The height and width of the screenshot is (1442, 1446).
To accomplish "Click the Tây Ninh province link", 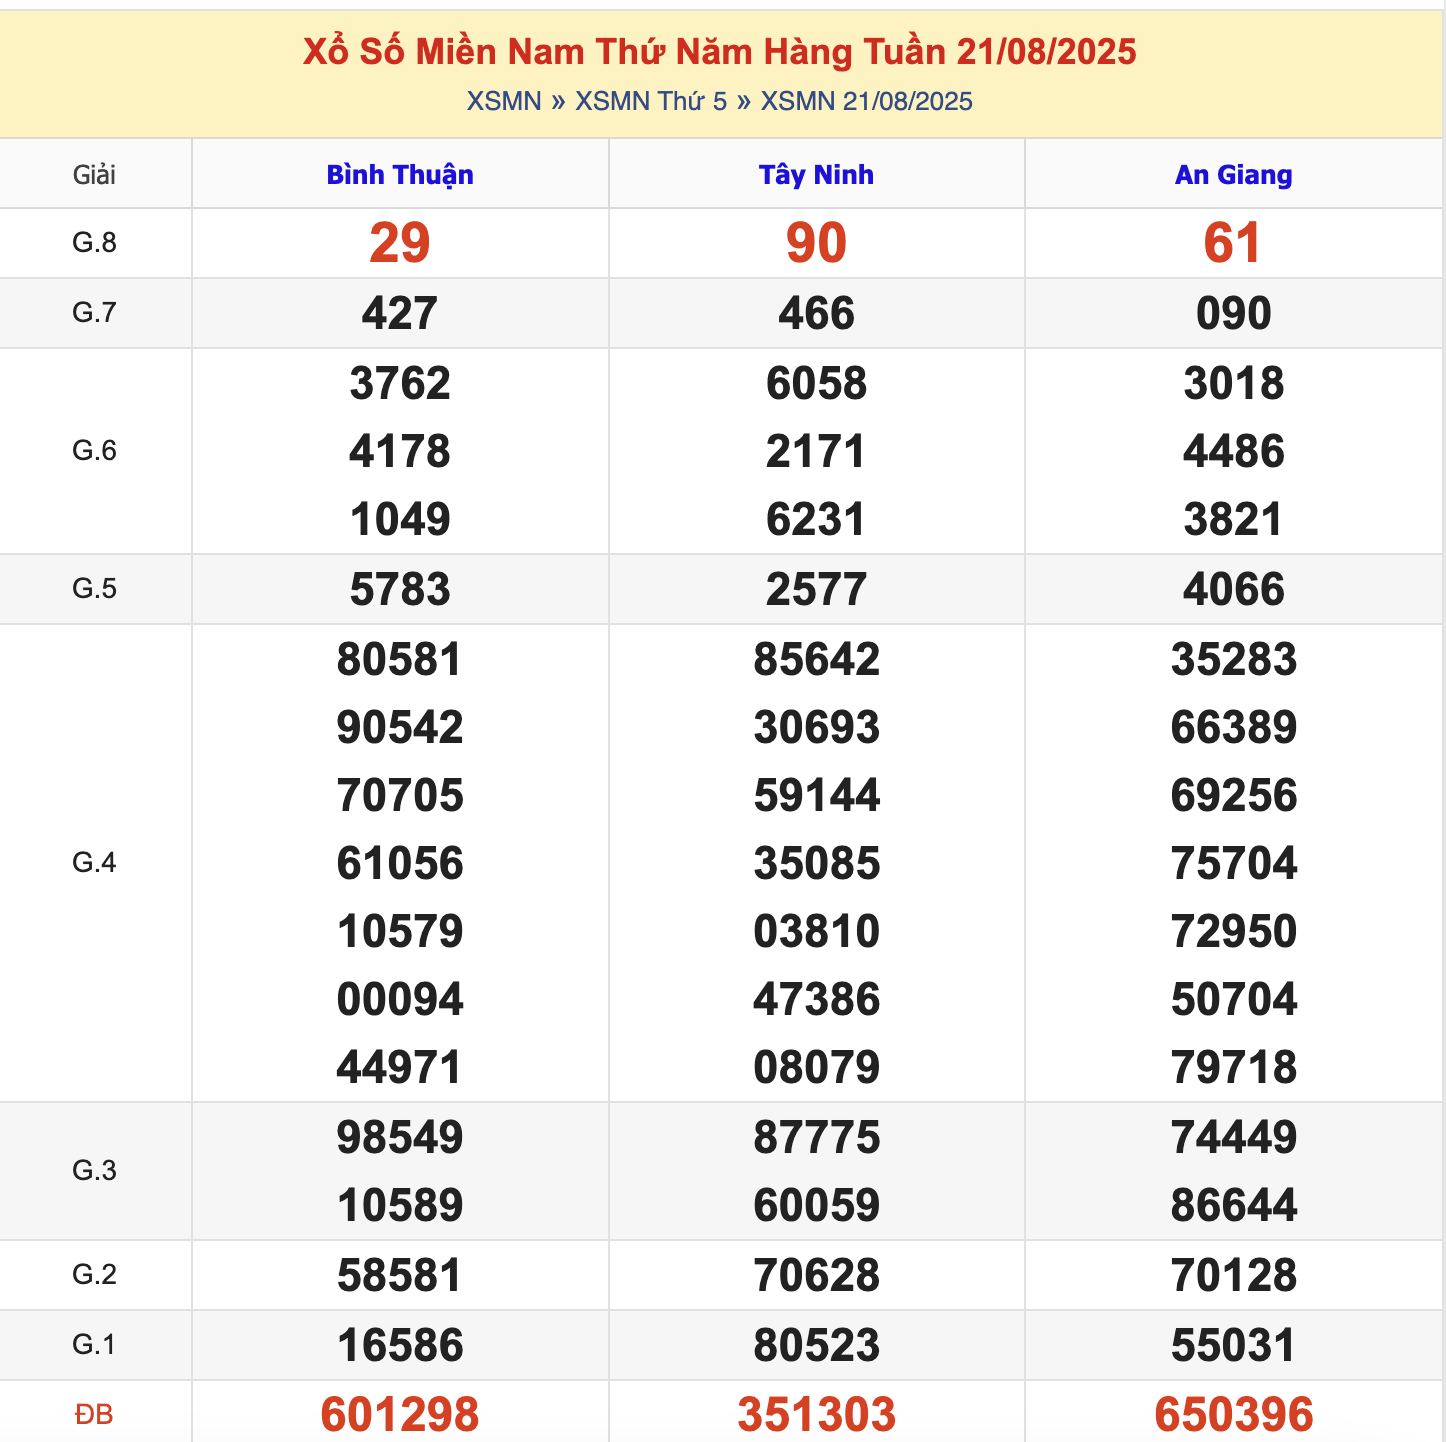I will (x=816, y=175).
